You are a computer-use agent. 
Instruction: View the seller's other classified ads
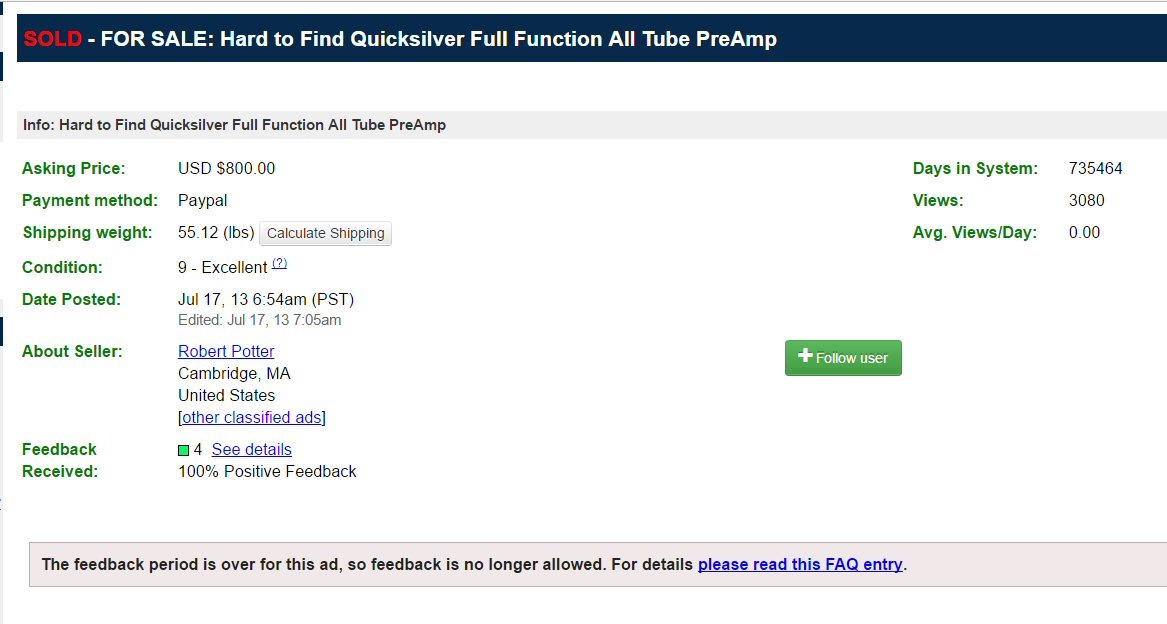coord(251,417)
